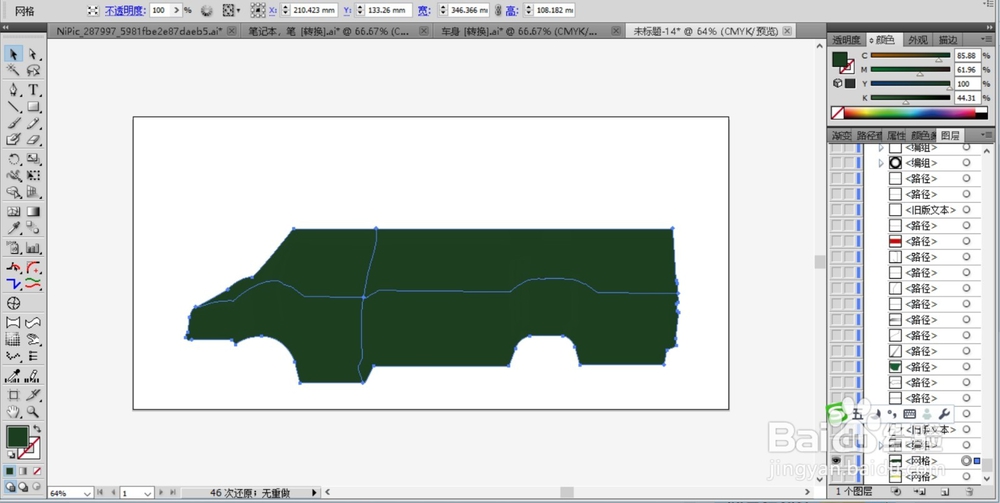
Task: Pick the Gradient tool
Action: point(33,212)
